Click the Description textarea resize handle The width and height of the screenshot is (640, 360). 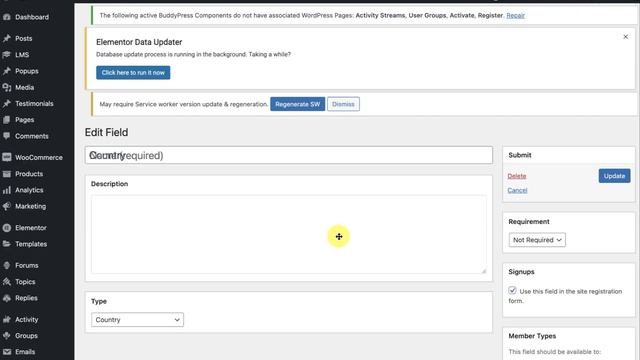[x=484, y=271]
